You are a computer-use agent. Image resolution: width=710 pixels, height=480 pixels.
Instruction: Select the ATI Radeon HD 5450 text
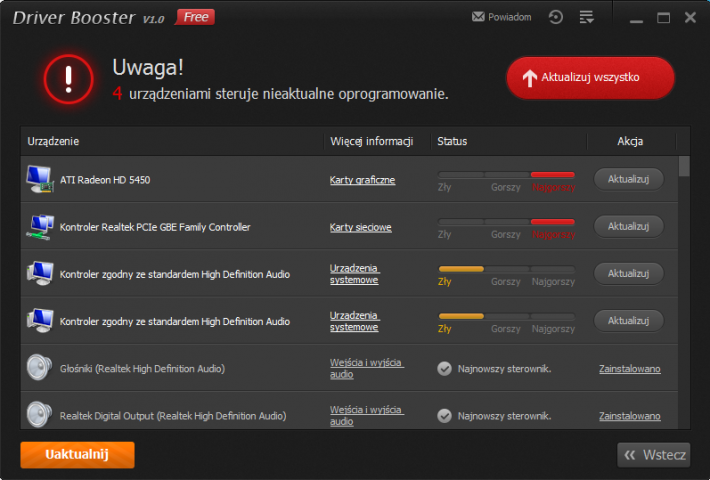point(105,180)
